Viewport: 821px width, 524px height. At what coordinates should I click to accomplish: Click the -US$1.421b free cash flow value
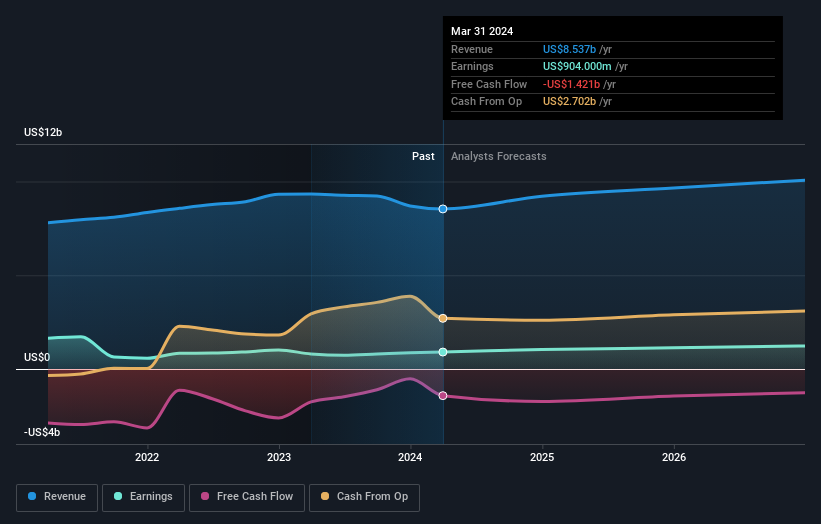coord(571,84)
